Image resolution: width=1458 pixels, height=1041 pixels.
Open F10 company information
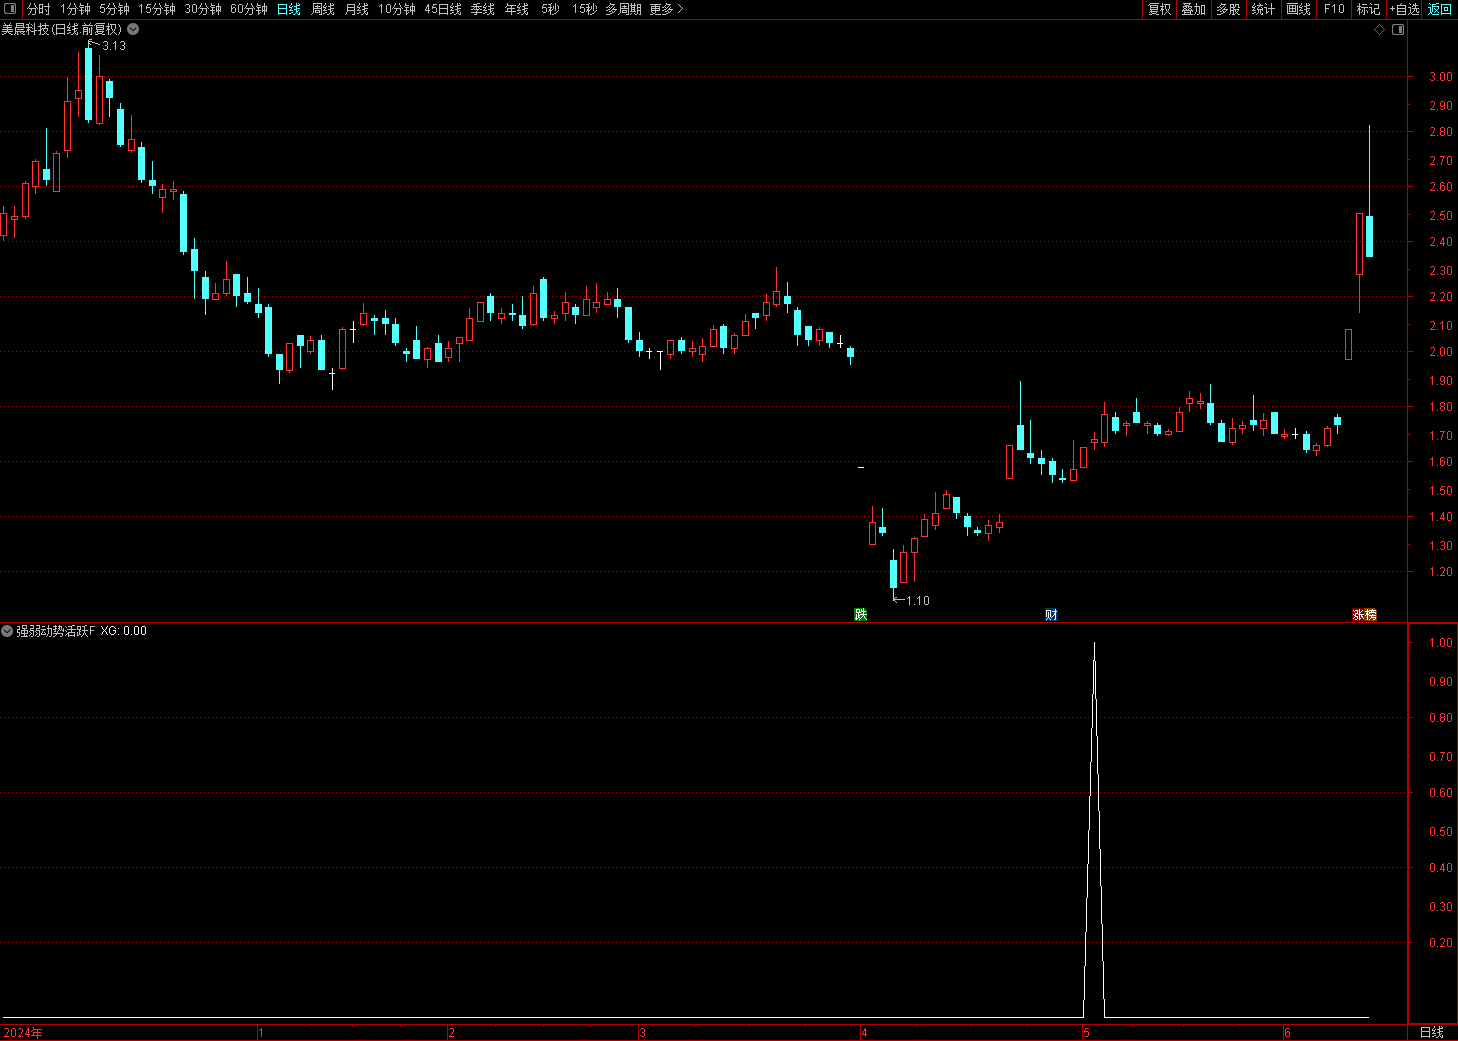(1334, 9)
